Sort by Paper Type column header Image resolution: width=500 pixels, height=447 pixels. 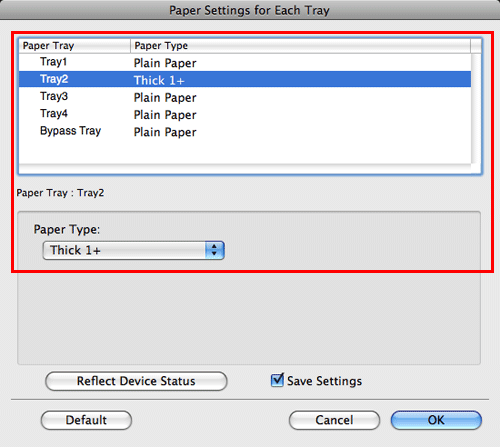coord(300,46)
